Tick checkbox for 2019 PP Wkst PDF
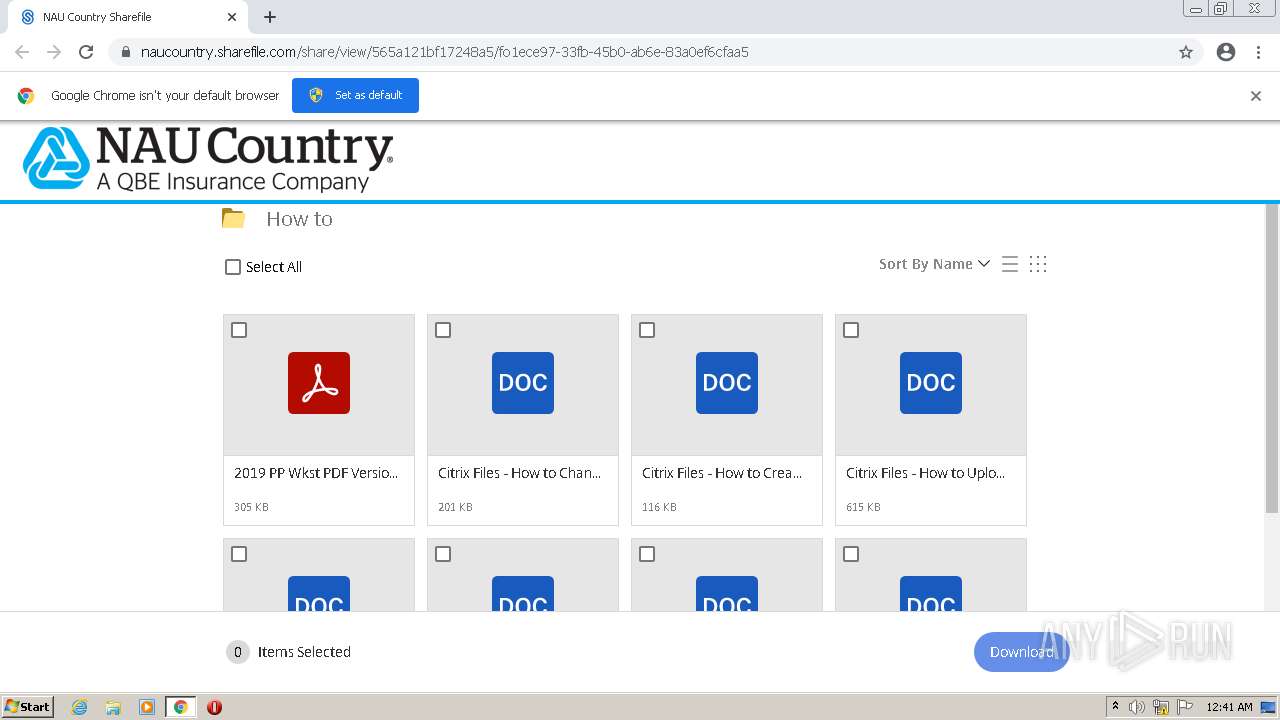 (x=239, y=330)
